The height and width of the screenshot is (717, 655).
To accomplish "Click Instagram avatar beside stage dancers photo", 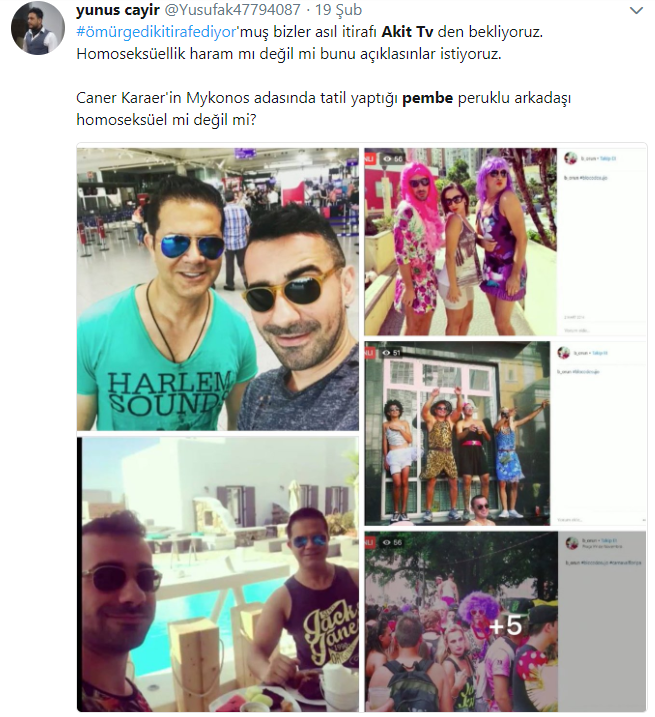I will point(563,353).
